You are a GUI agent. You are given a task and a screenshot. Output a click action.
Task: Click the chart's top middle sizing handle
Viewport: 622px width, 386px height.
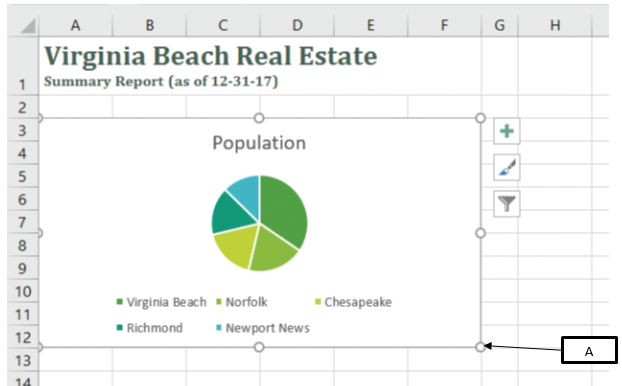pyautogui.click(x=259, y=118)
